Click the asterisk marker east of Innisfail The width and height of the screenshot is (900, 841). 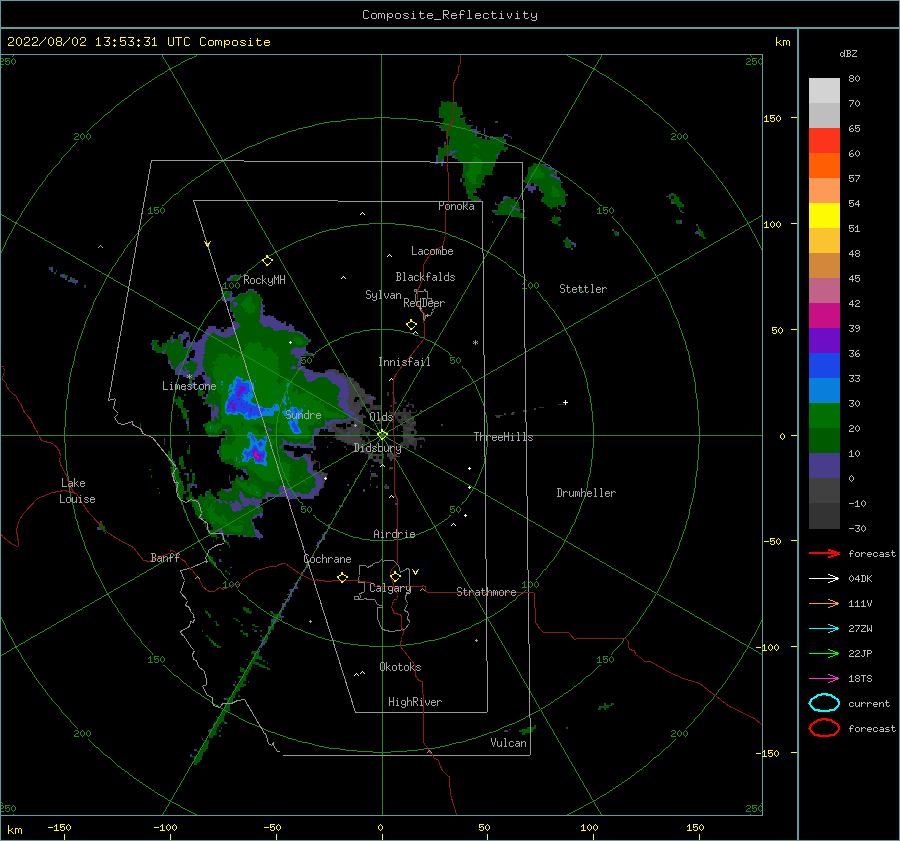click(x=475, y=343)
